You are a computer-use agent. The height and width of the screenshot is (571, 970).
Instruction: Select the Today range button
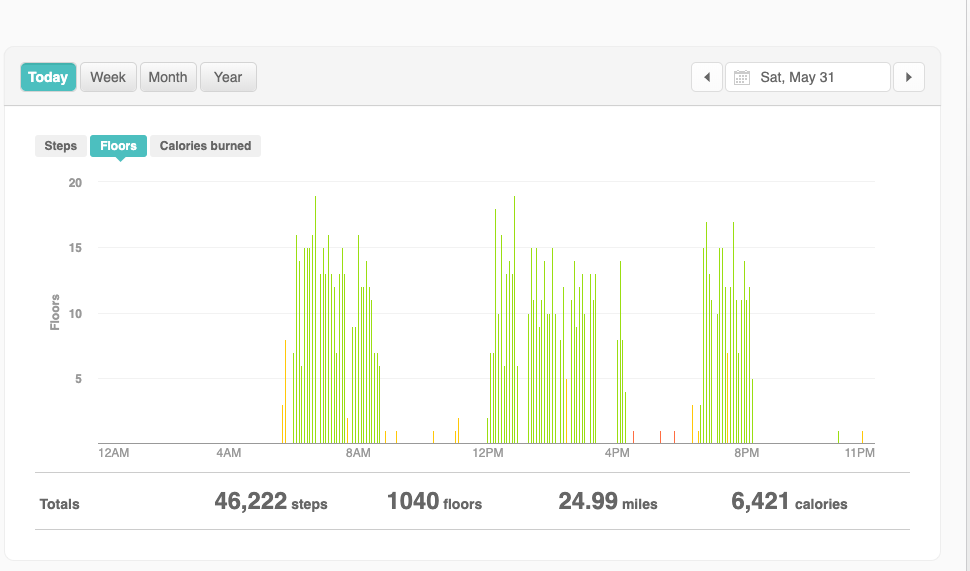point(48,77)
